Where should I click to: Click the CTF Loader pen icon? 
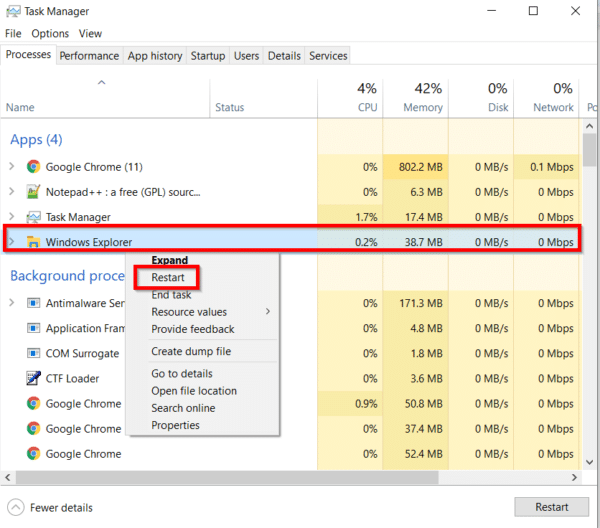33,378
